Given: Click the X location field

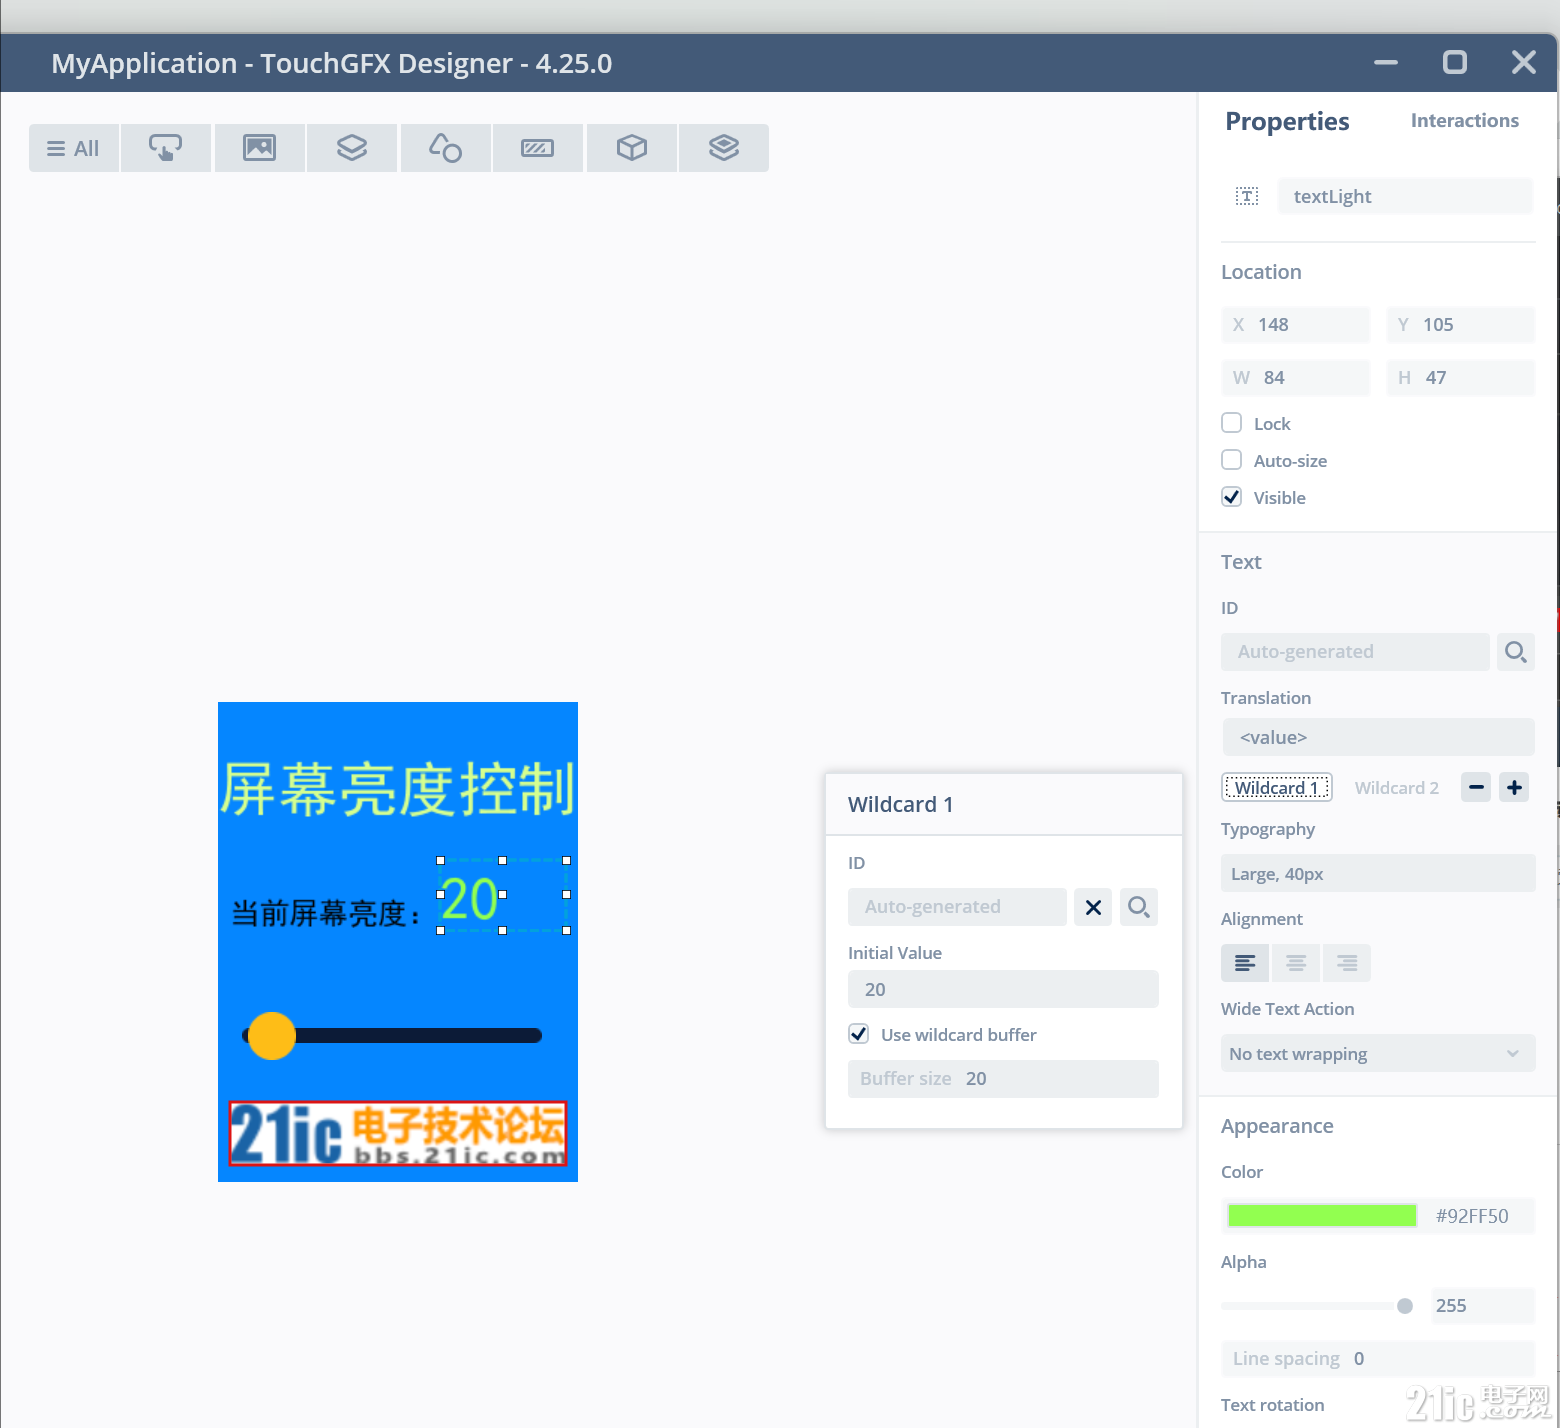Looking at the screenshot, I should click(x=1296, y=325).
